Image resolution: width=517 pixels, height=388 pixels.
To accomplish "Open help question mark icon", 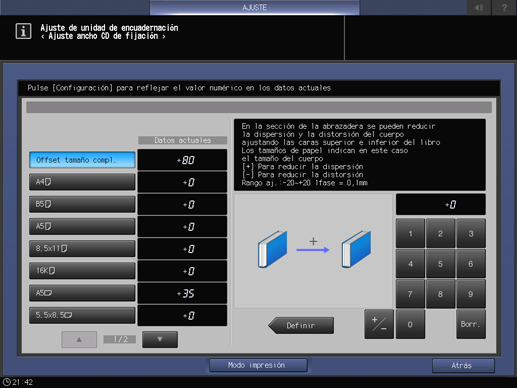I will [x=504, y=7].
